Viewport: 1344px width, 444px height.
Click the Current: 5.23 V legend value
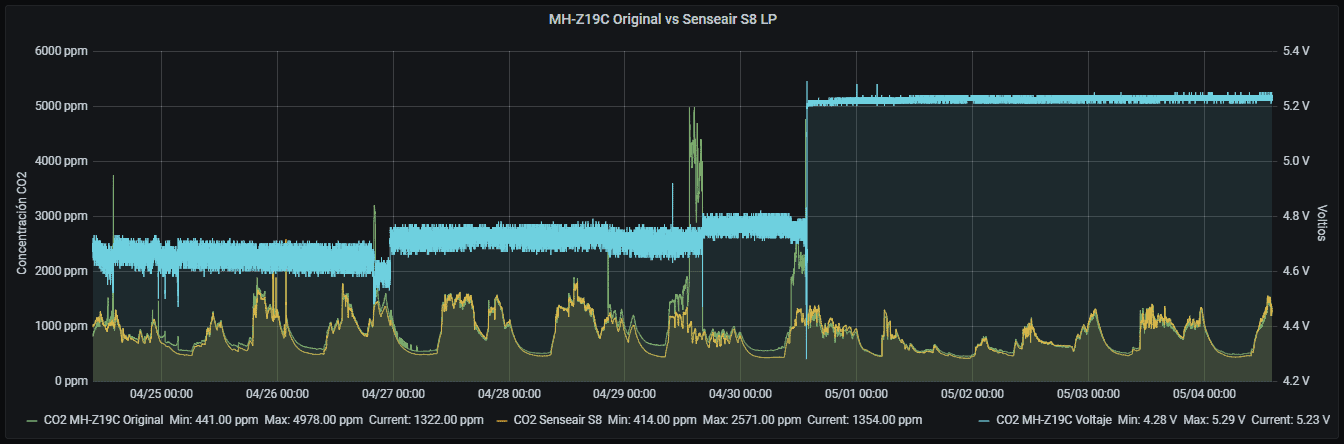click(x=1289, y=420)
